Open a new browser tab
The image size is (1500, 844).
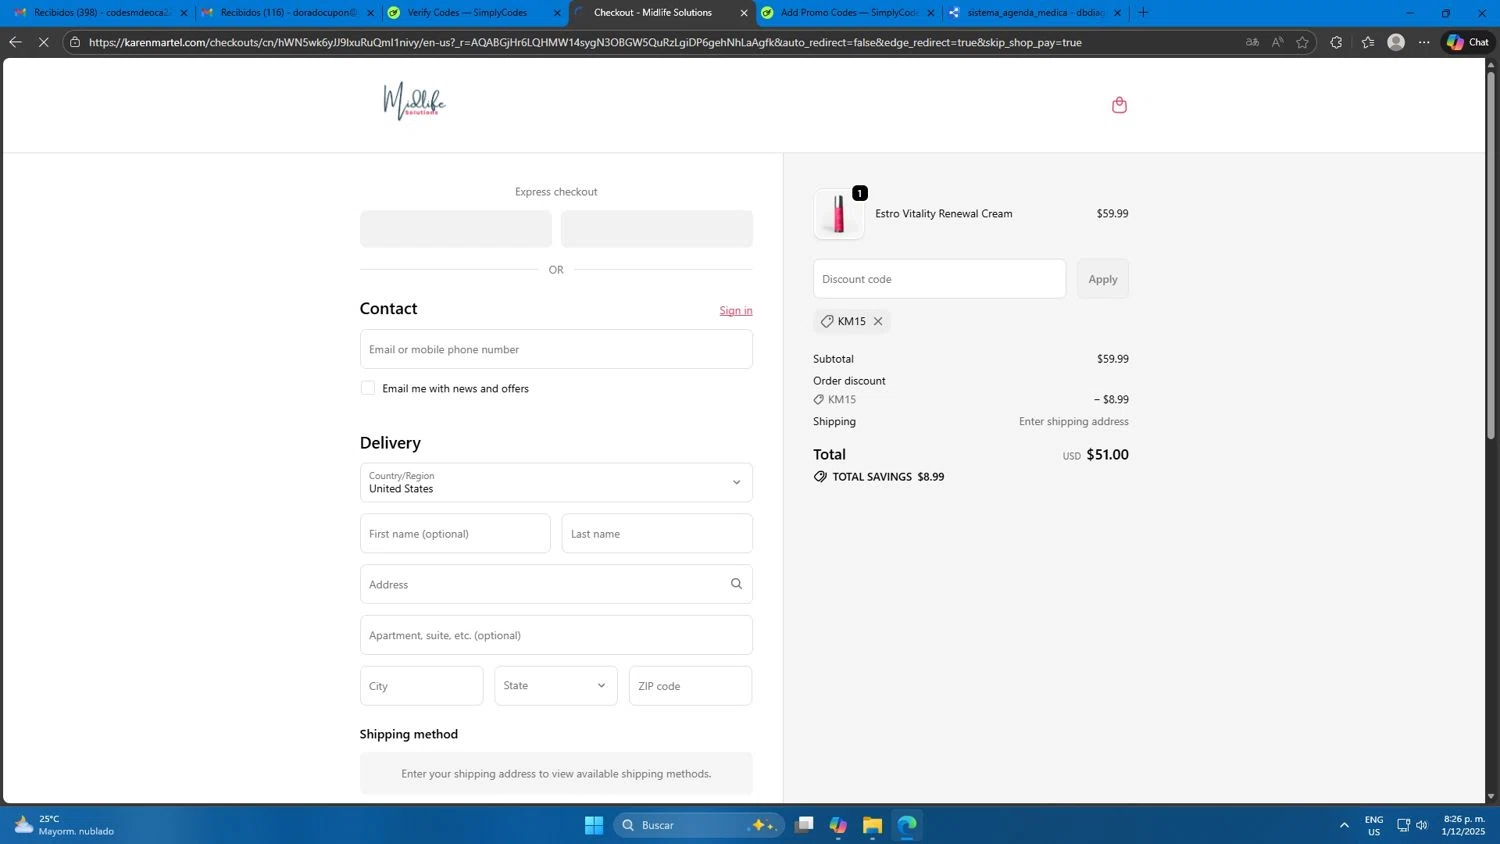click(1143, 13)
